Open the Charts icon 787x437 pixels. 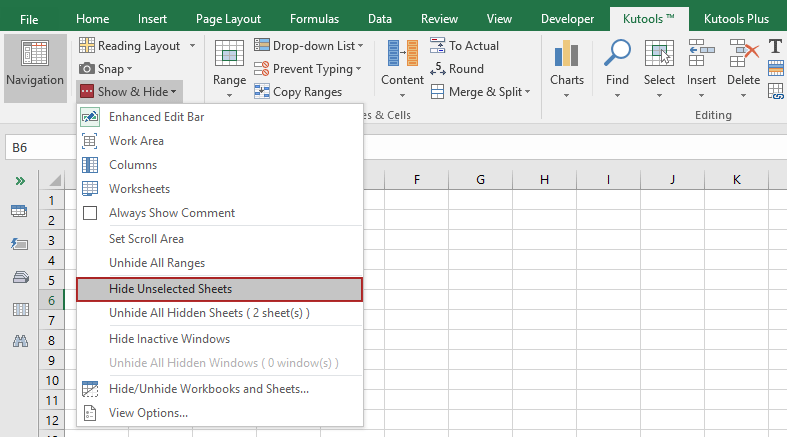click(x=567, y=53)
